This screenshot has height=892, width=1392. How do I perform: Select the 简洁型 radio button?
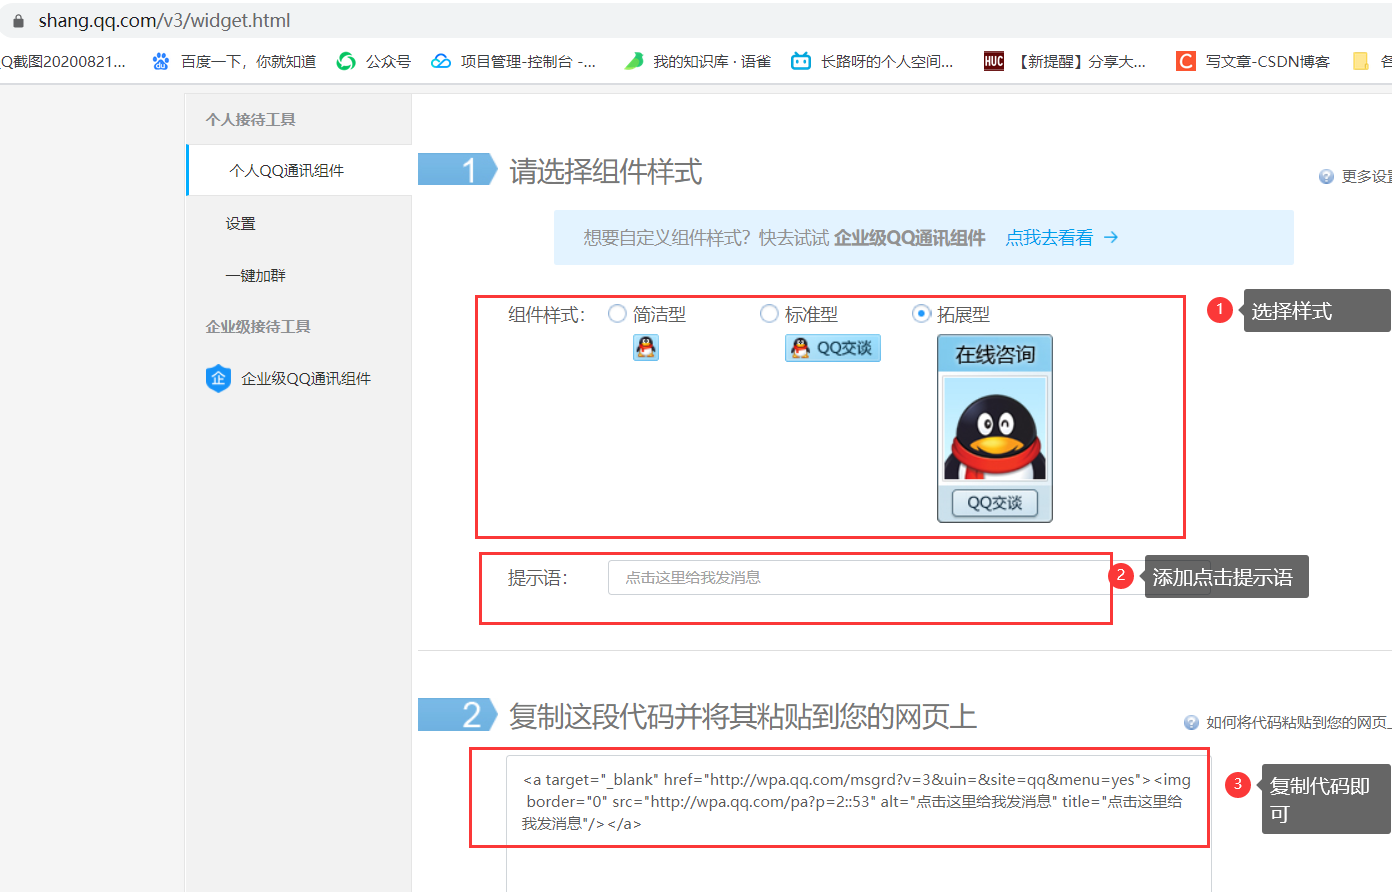pos(617,314)
